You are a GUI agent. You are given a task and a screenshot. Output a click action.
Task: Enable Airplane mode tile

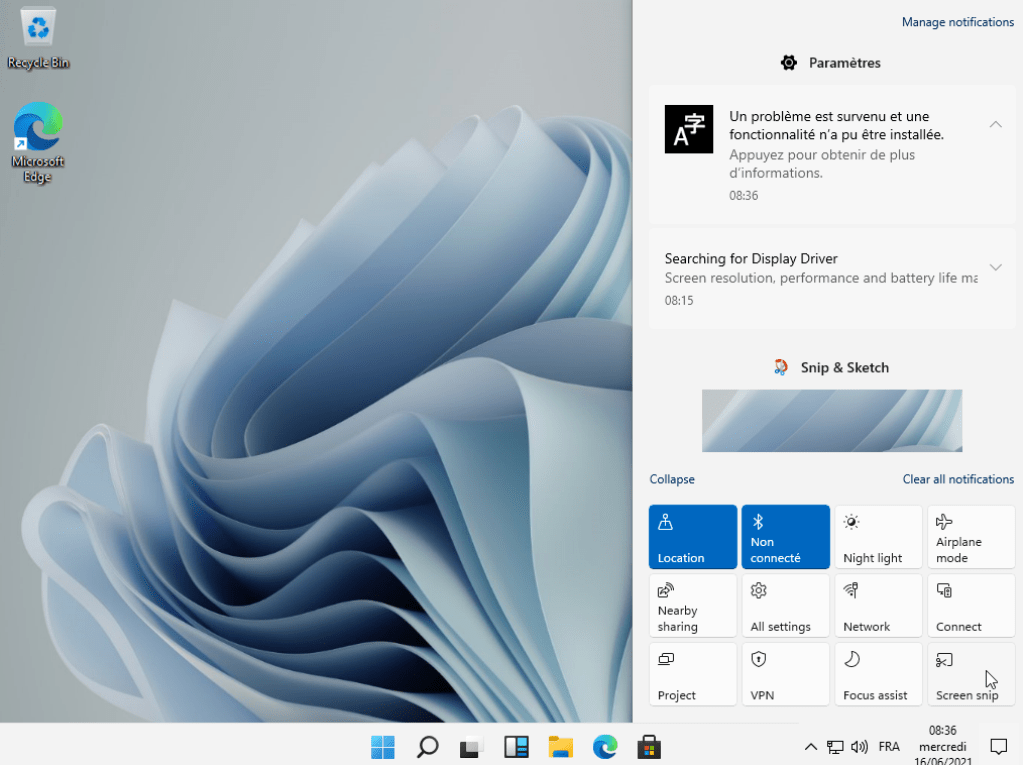pyautogui.click(x=971, y=537)
